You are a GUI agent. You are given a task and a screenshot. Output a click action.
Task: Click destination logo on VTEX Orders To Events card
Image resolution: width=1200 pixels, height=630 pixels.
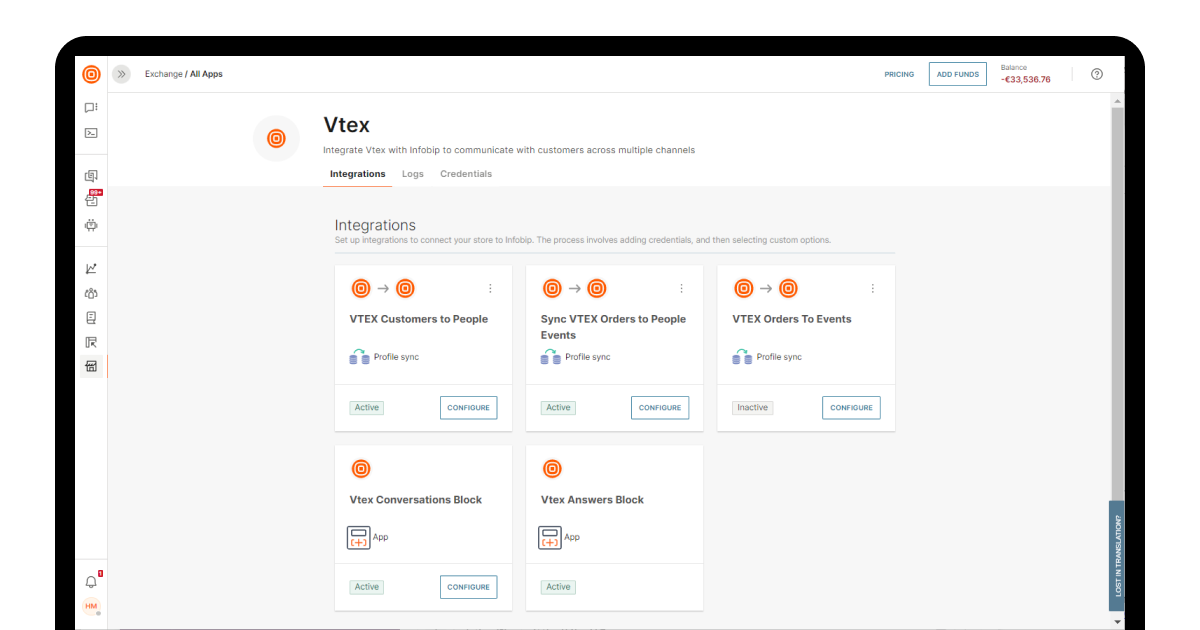788,289
